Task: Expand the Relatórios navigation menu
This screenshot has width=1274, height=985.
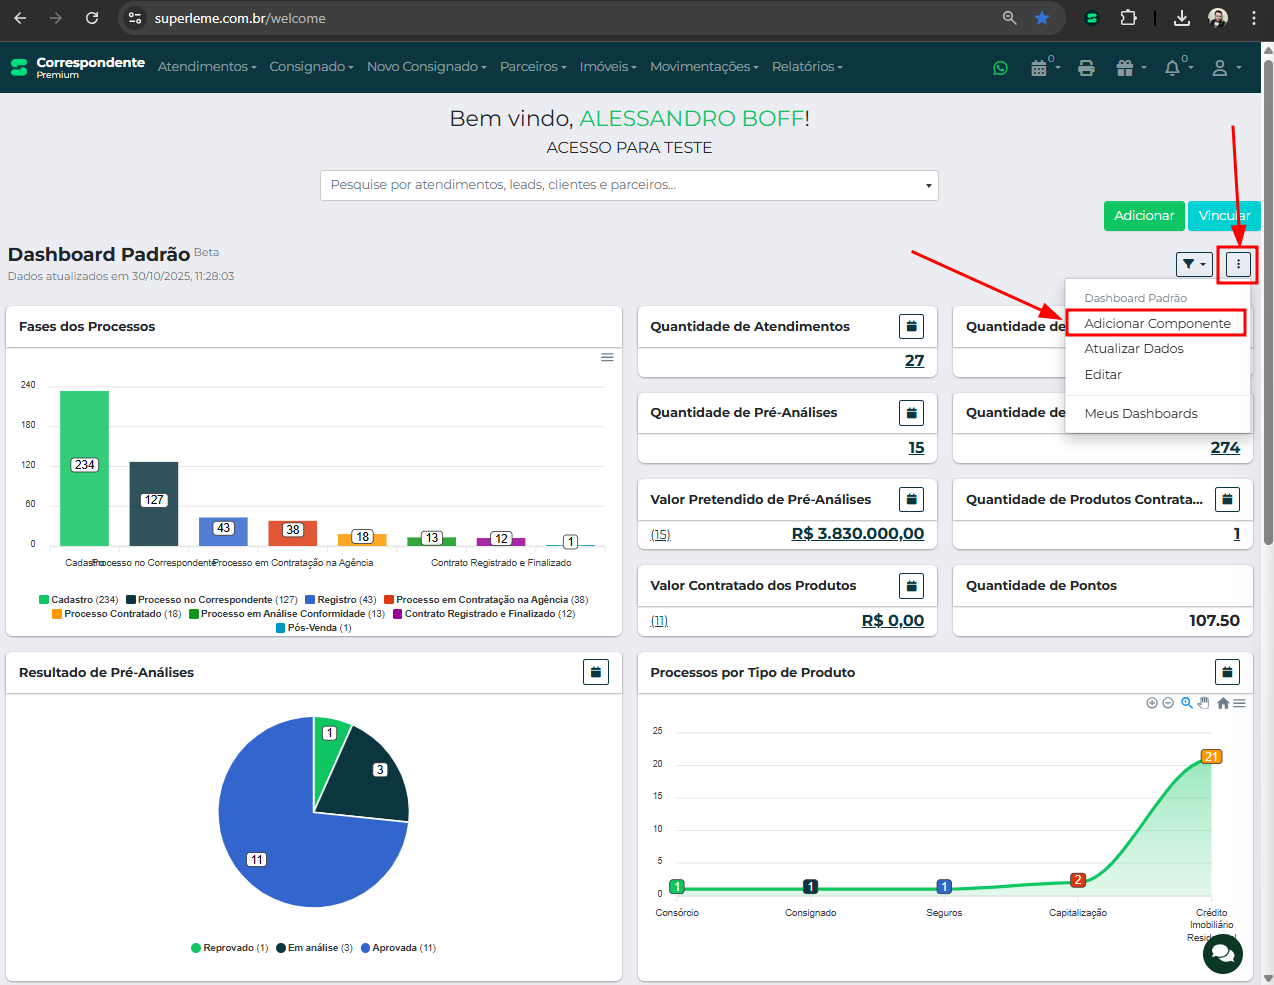Action: 806,67
